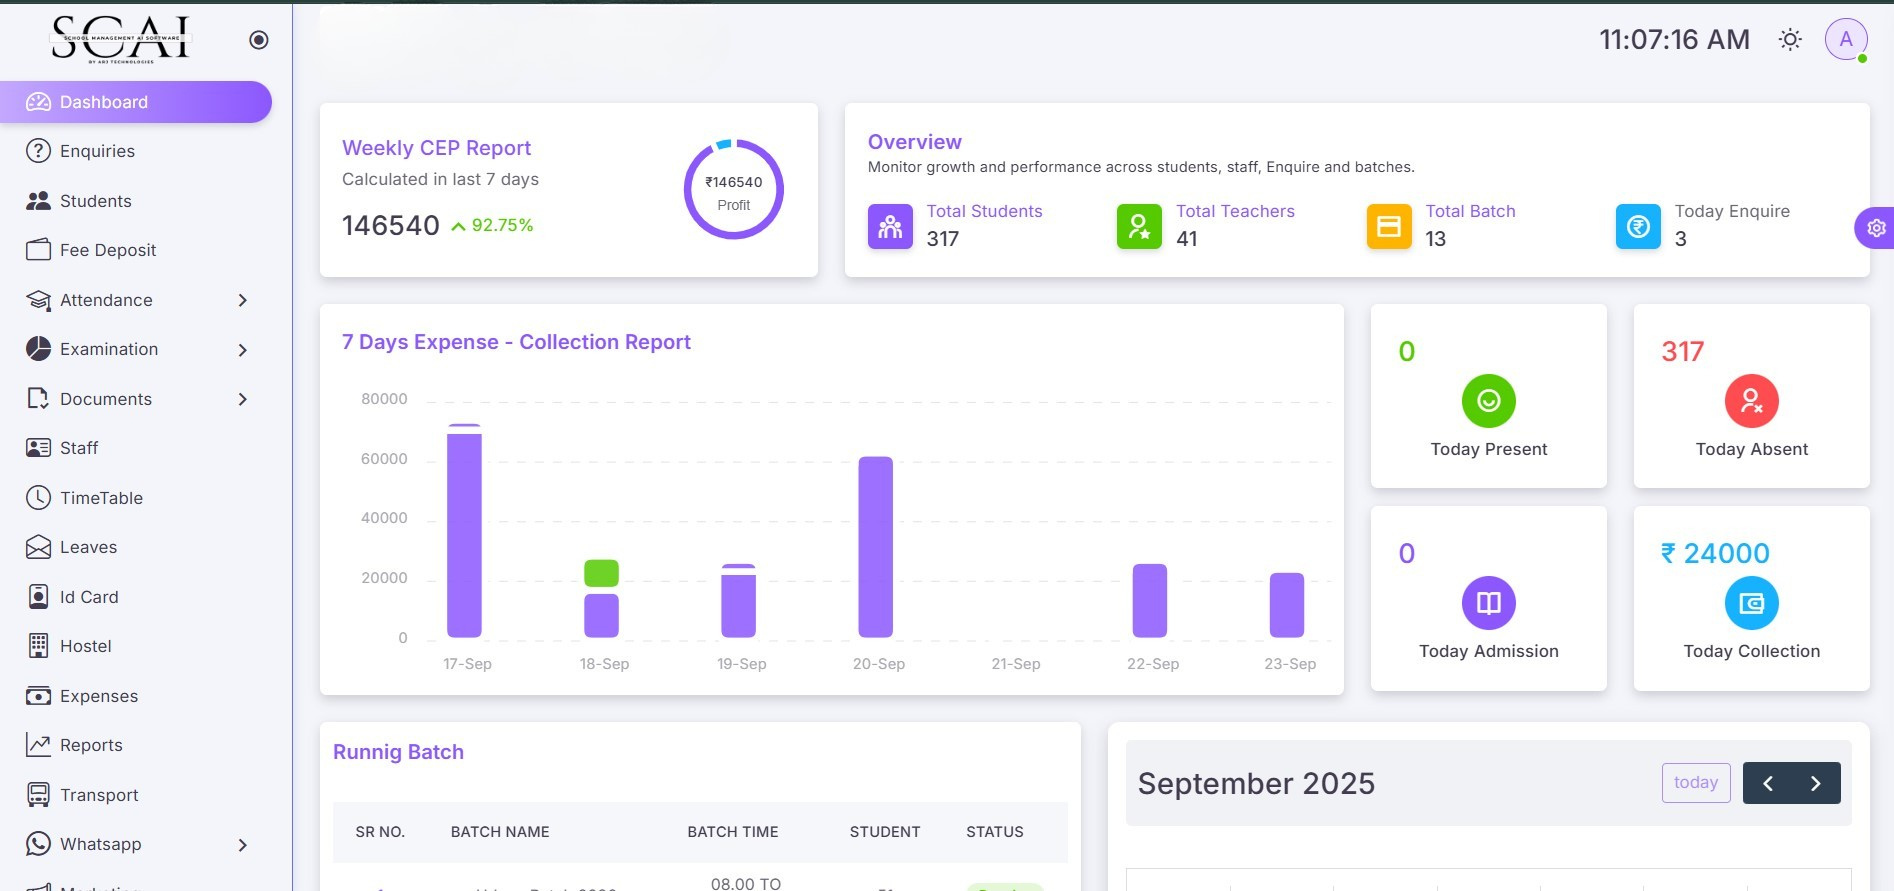This screenshot has width=1894, height=891.
Task: Click the Total Teachers label
Action: [1235, 211]
